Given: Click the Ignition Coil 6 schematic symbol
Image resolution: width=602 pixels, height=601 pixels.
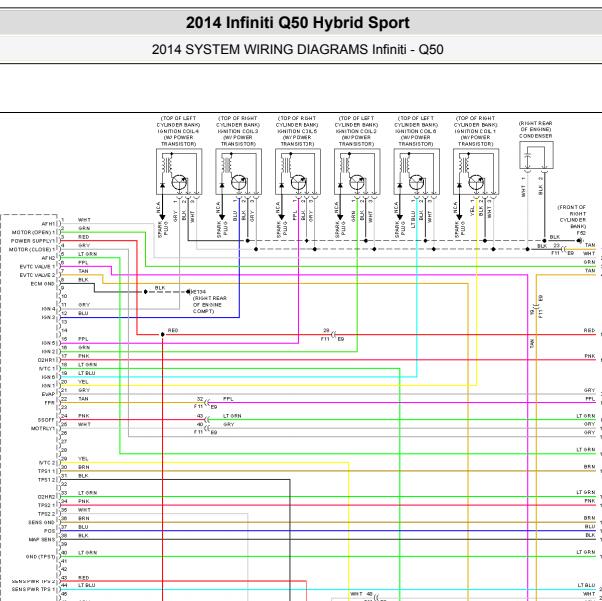Looking at the screenshot, I should pos(417,172).
